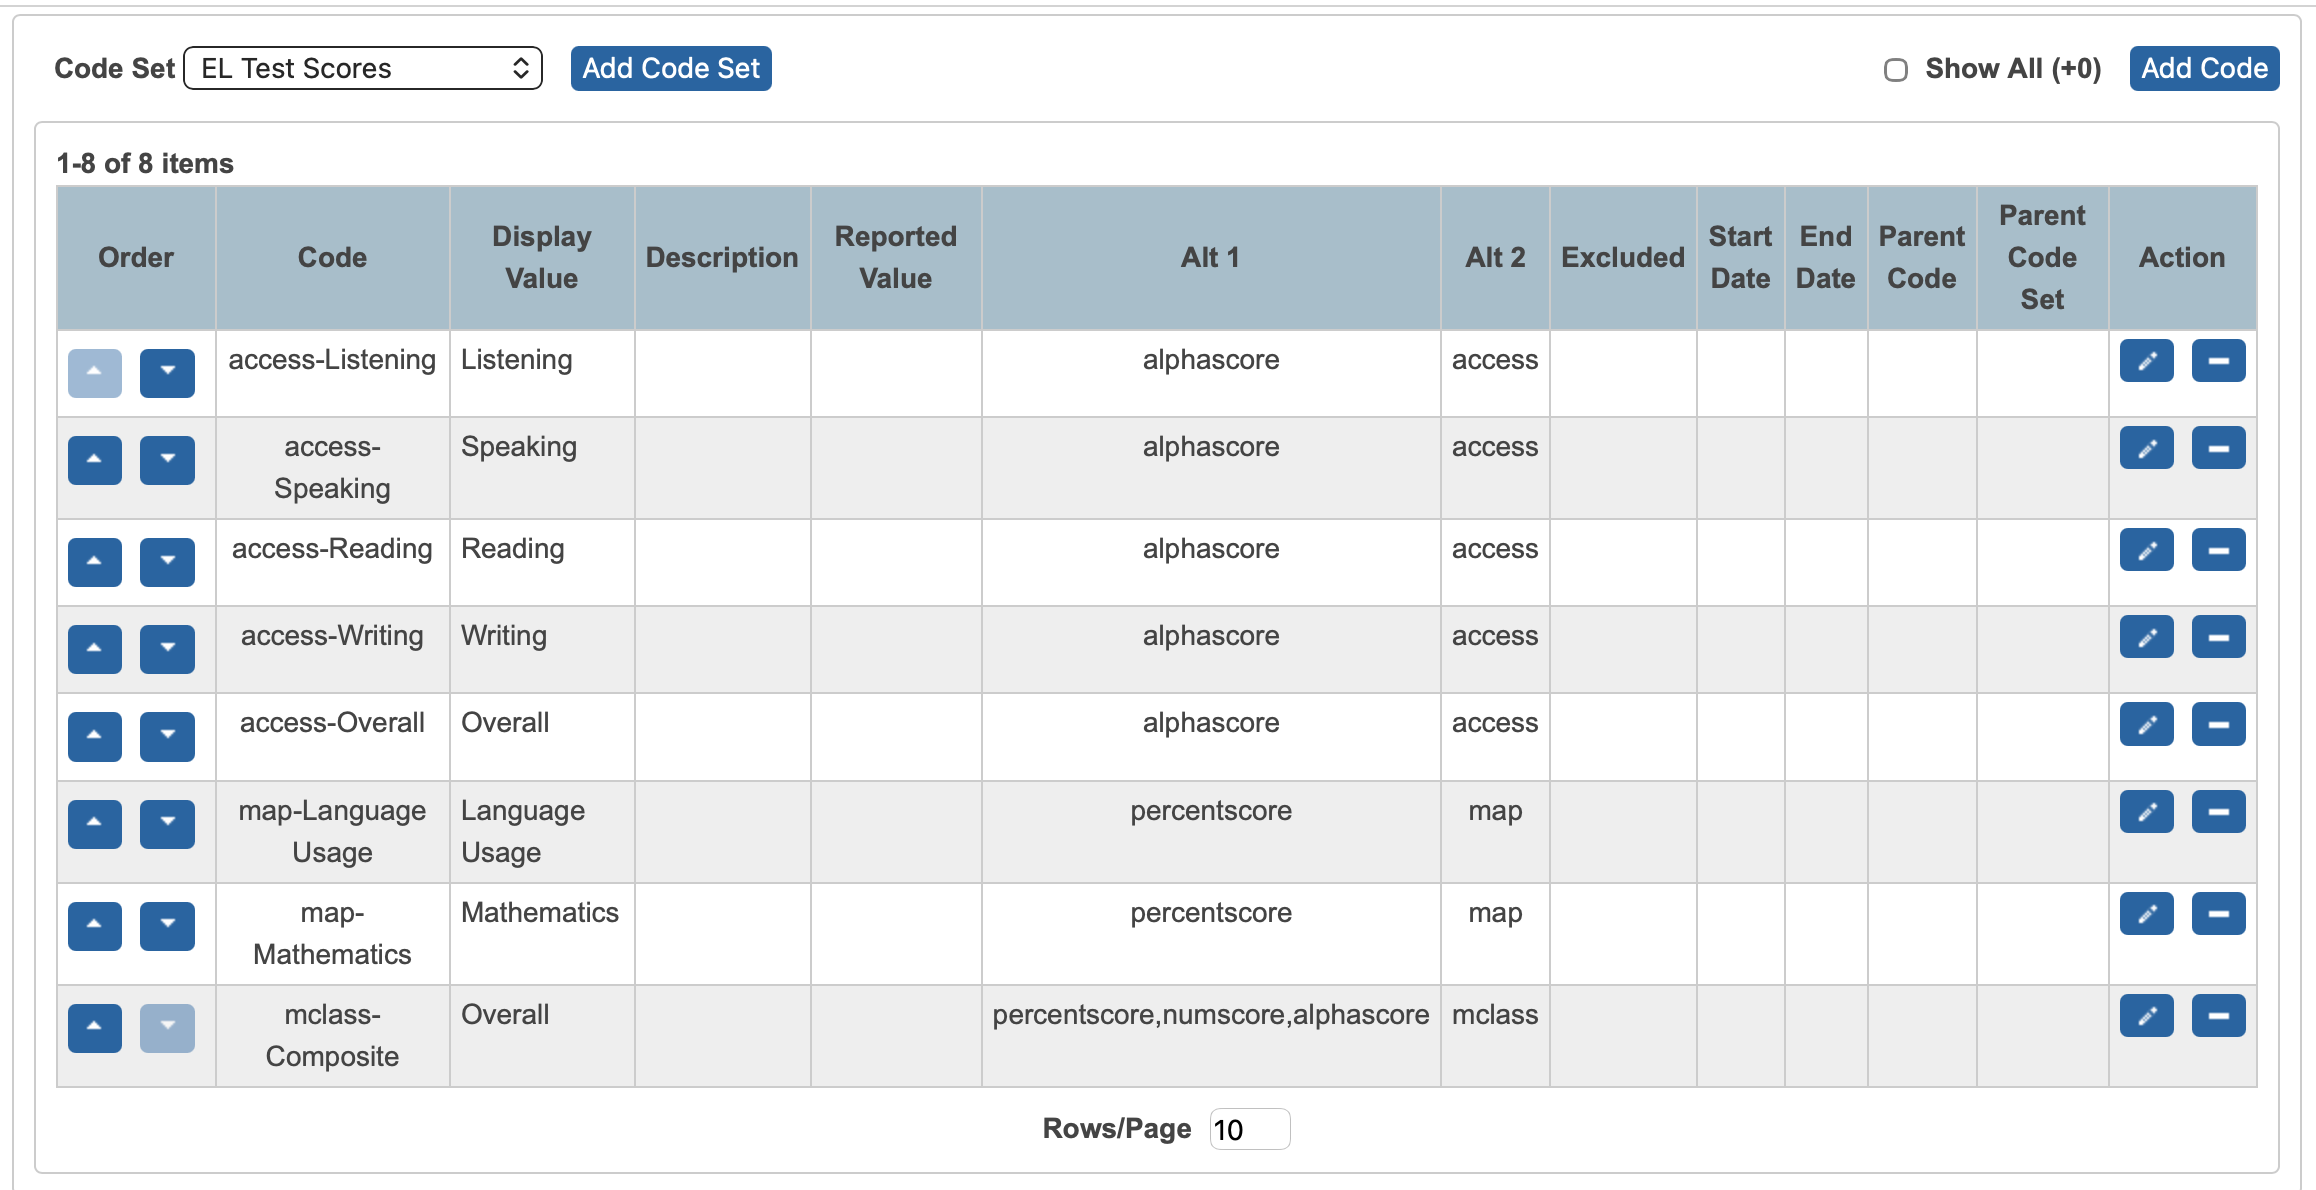
Task: Click the Alt 2 column header
Action: 1495,258
